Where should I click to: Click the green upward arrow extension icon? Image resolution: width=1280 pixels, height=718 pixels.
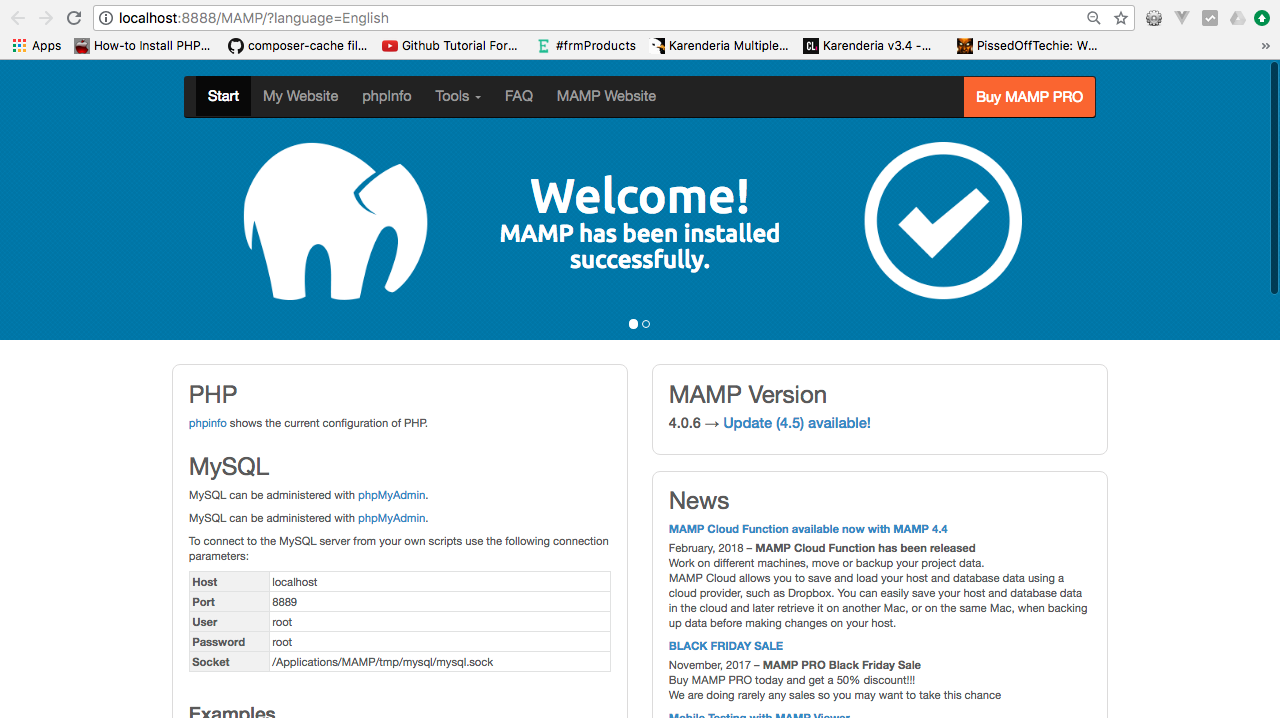point(1262,18)
